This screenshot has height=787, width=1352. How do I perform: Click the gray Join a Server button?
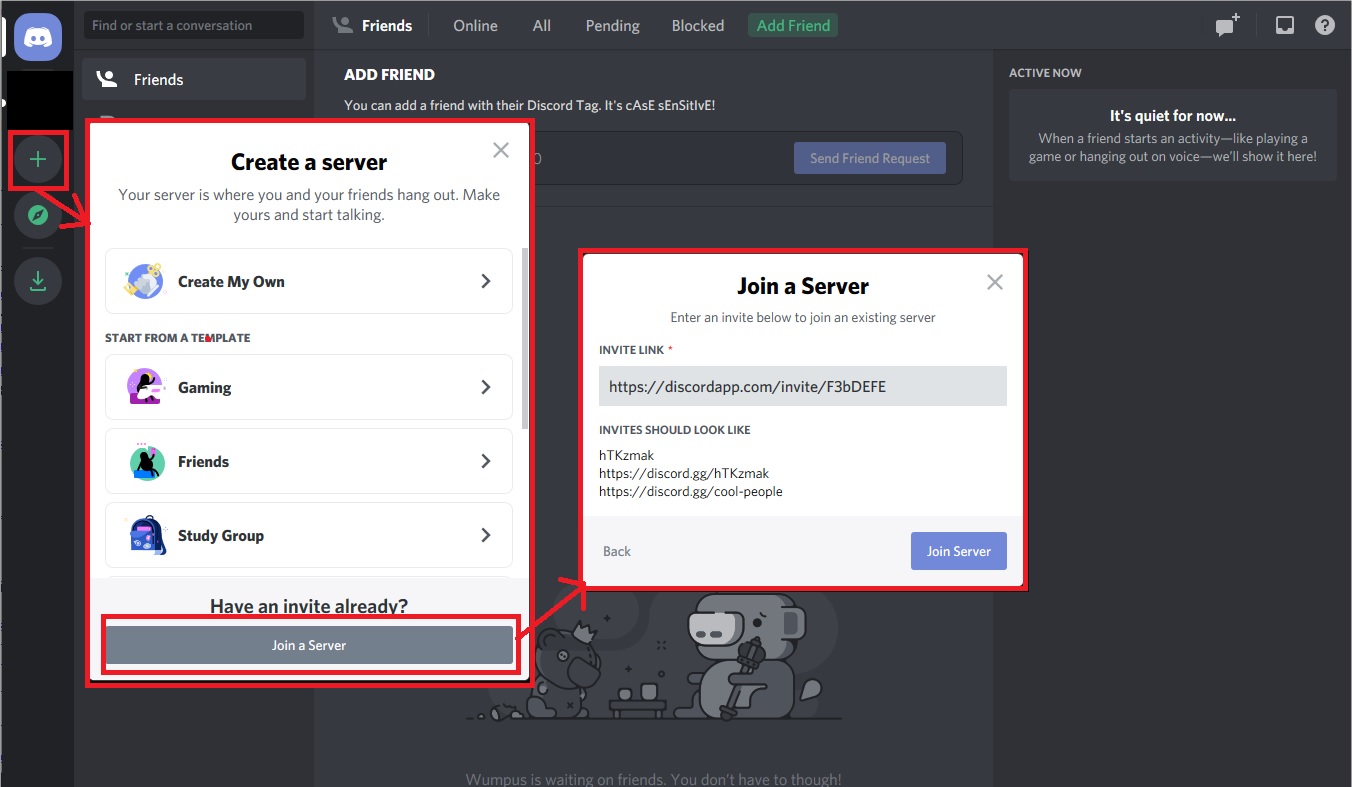(x=309, y=645)
